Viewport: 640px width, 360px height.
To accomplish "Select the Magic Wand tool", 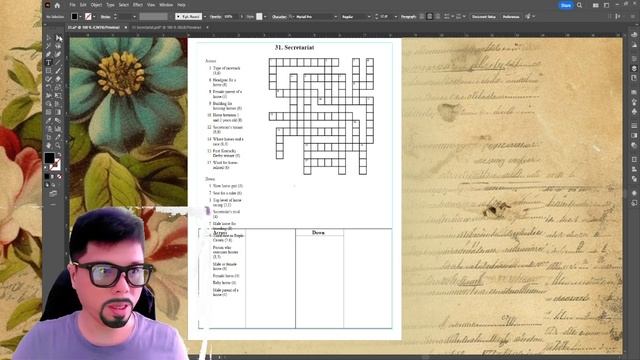I will [x=49, y=46].
